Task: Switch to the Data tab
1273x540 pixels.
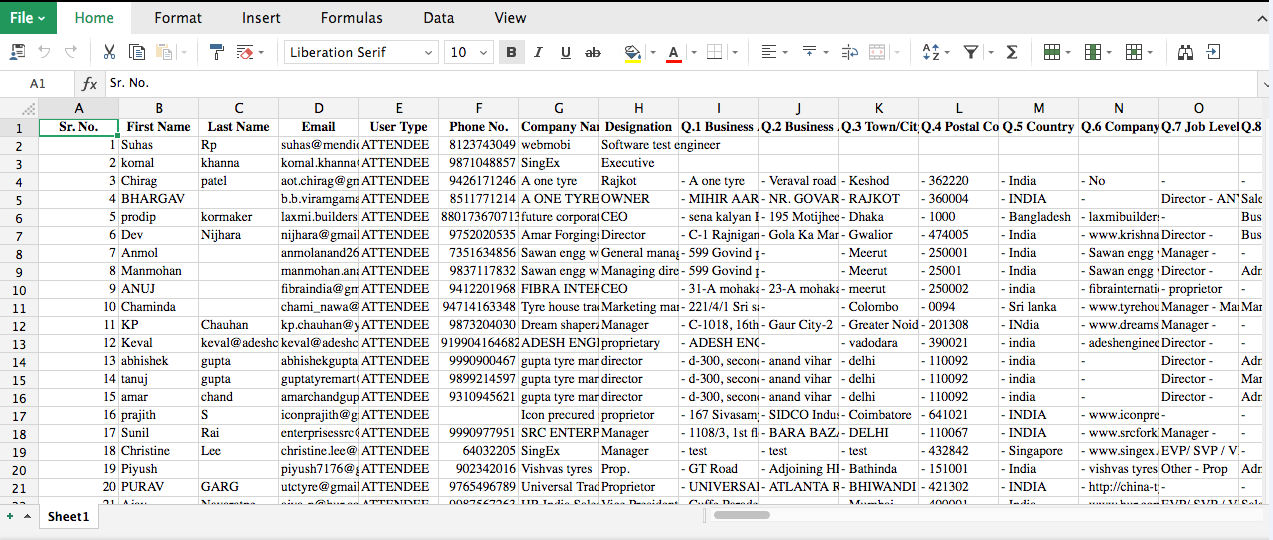Action: (438, 18)
